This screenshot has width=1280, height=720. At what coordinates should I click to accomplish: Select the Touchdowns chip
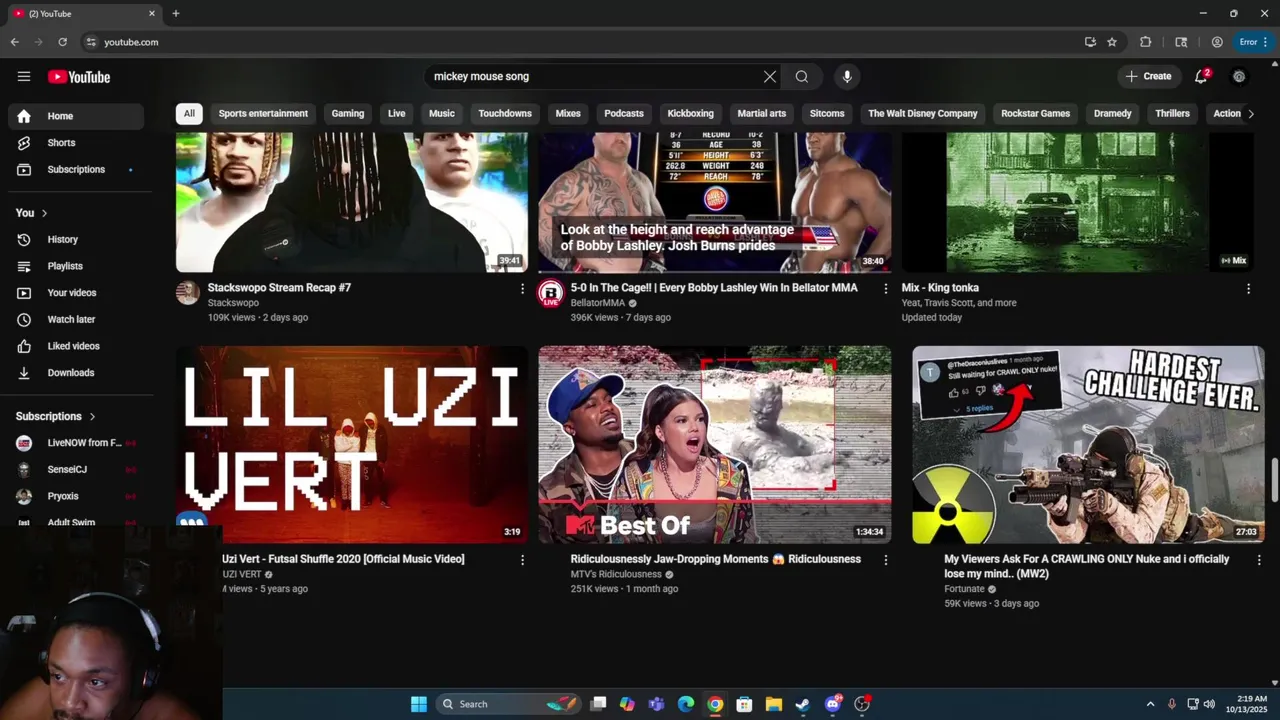tap(505, 113)
